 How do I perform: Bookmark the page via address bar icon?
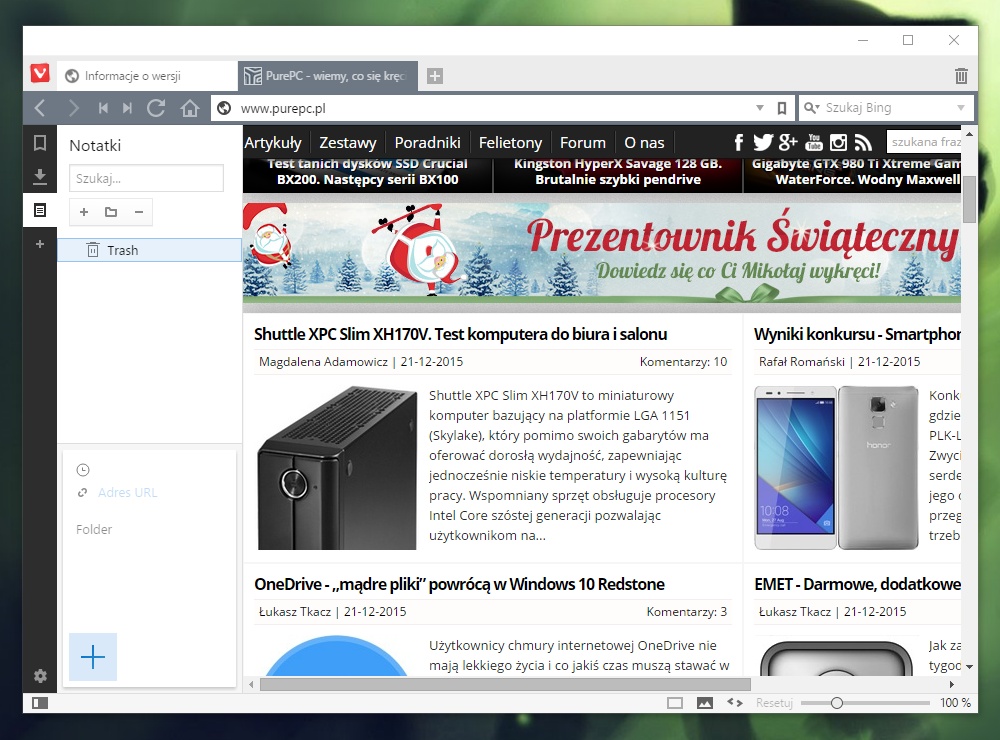coord(782,108)
